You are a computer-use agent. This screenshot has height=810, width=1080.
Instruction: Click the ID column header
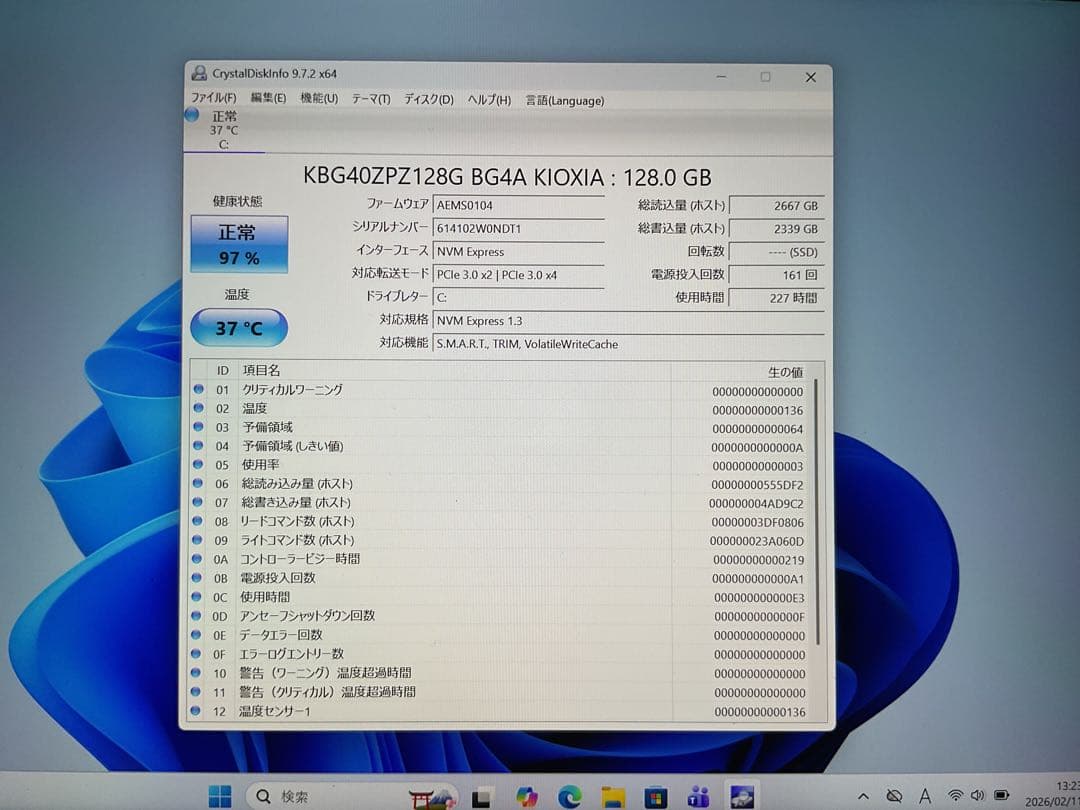pyautogui.click(x=222, y=371)
